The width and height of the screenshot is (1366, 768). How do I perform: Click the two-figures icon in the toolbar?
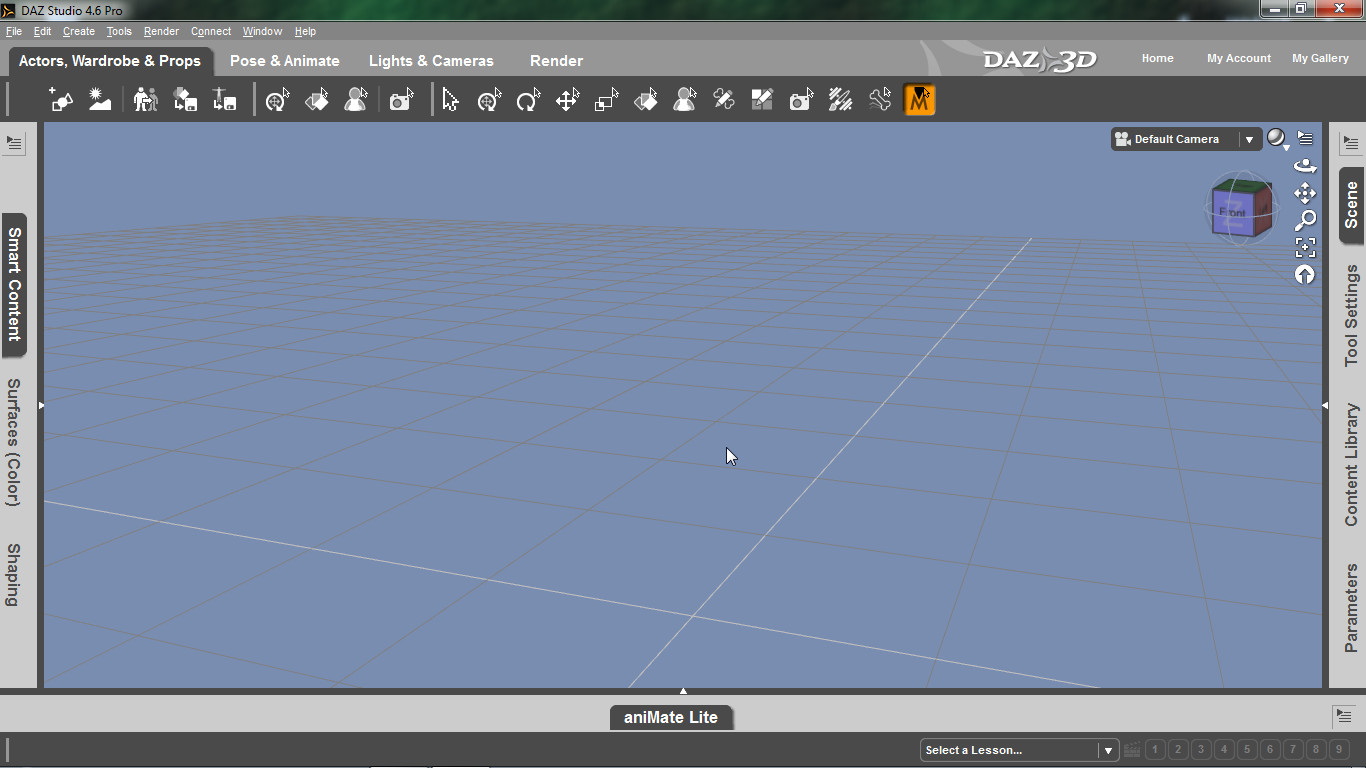pos(146,100)
